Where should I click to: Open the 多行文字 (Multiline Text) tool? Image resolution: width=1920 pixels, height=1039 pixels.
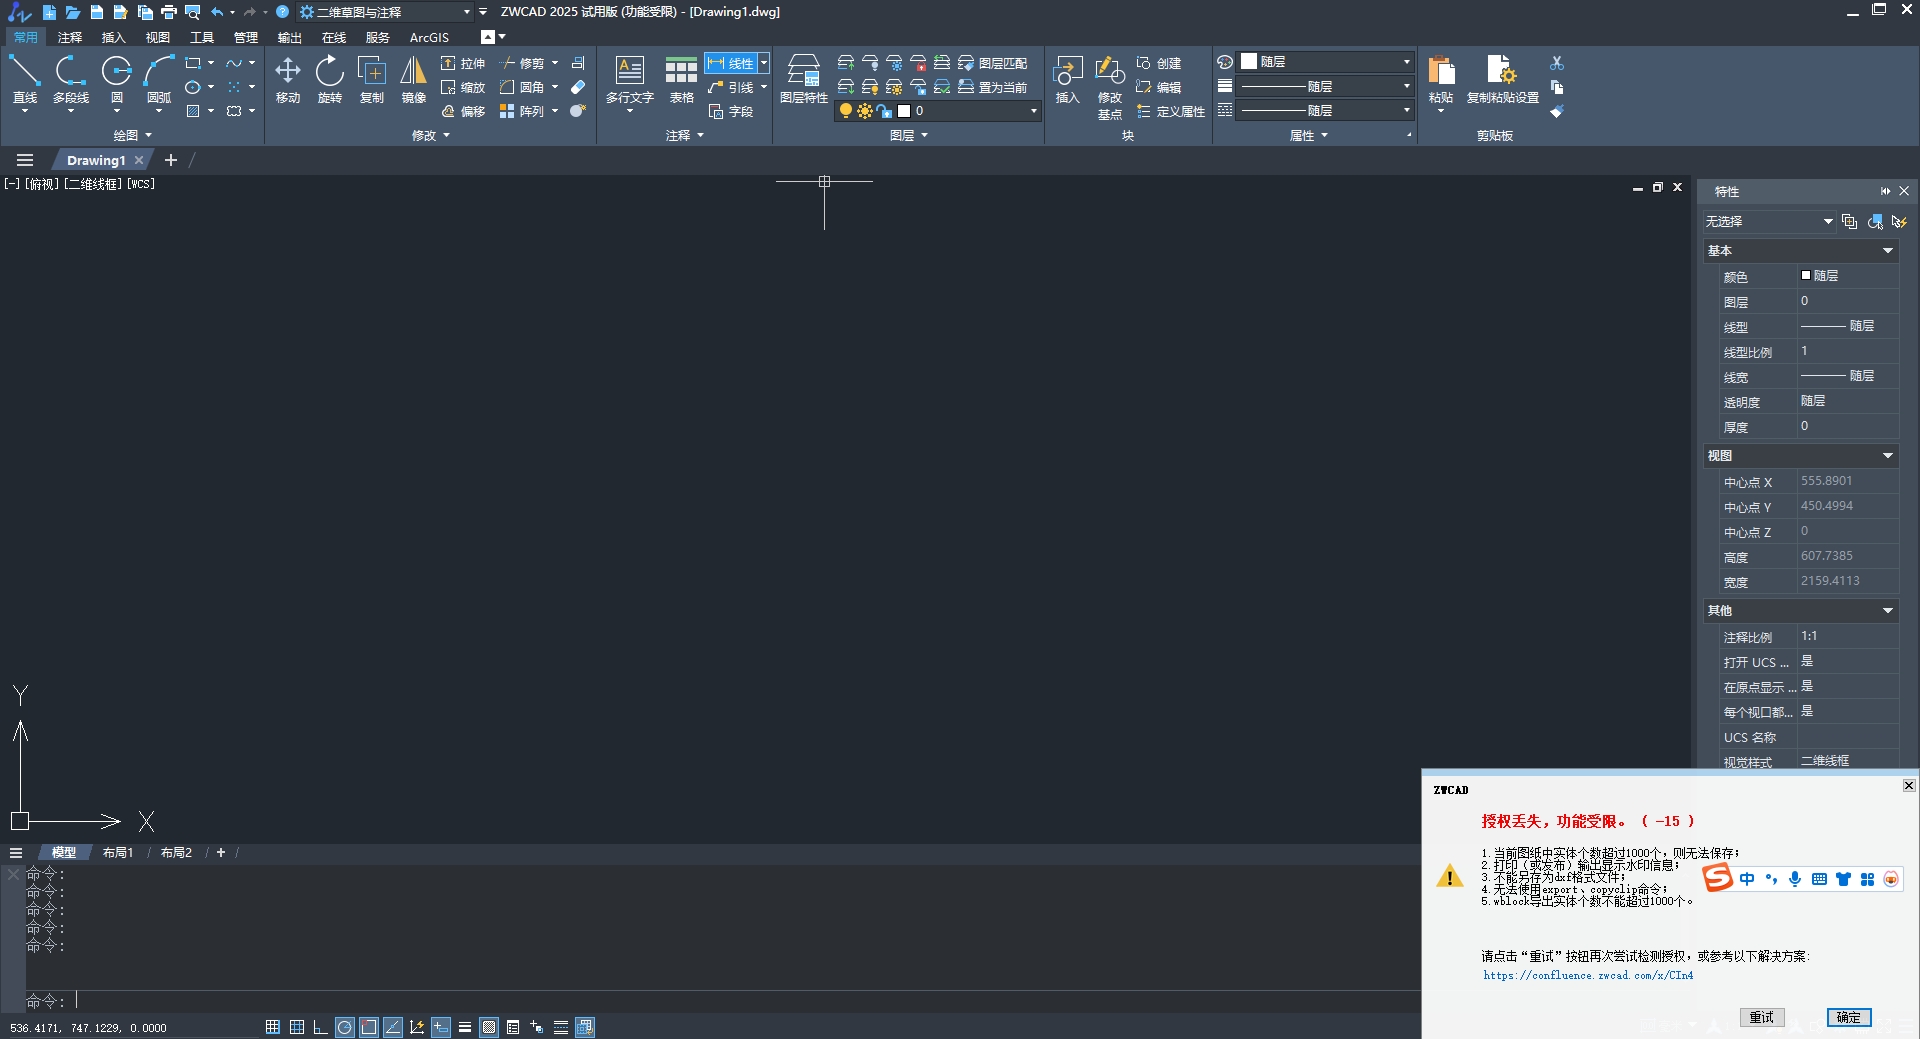click(630, 80)
